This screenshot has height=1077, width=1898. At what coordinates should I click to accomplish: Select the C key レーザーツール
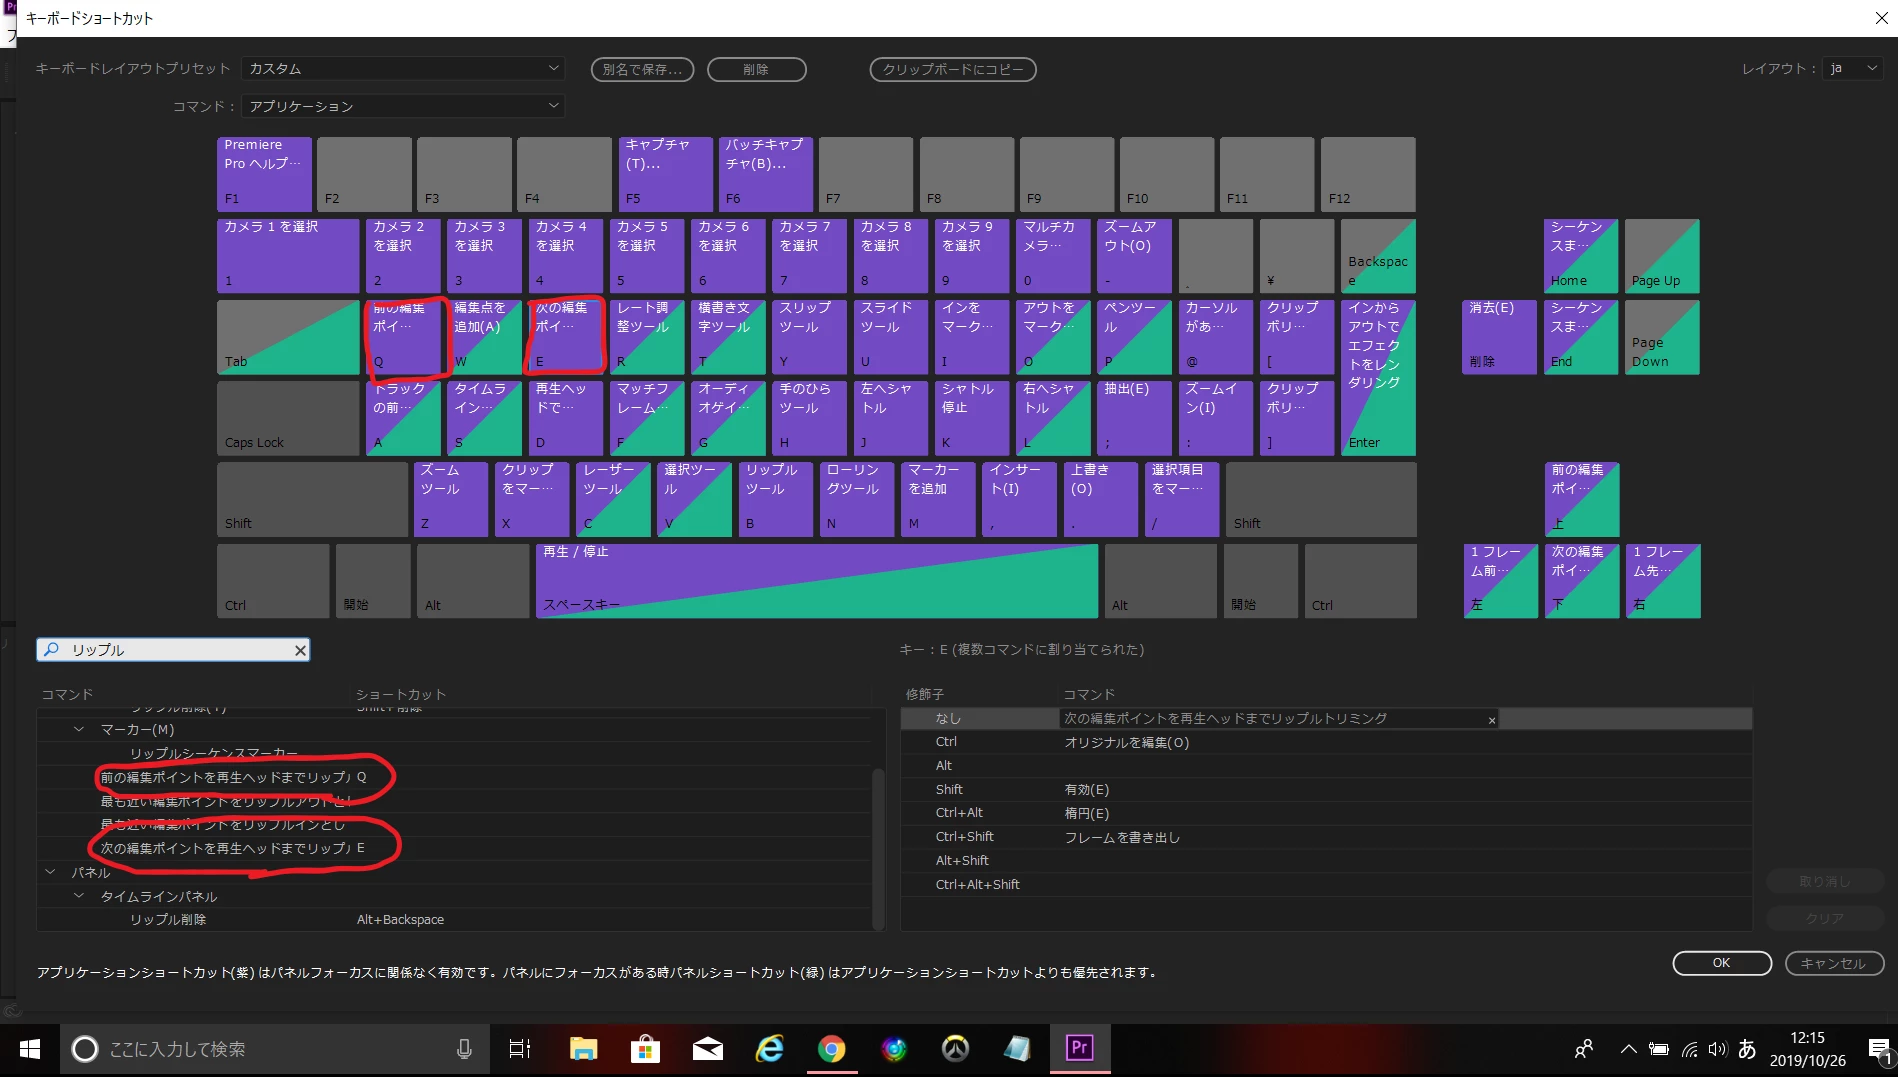[x=614, y=499]
